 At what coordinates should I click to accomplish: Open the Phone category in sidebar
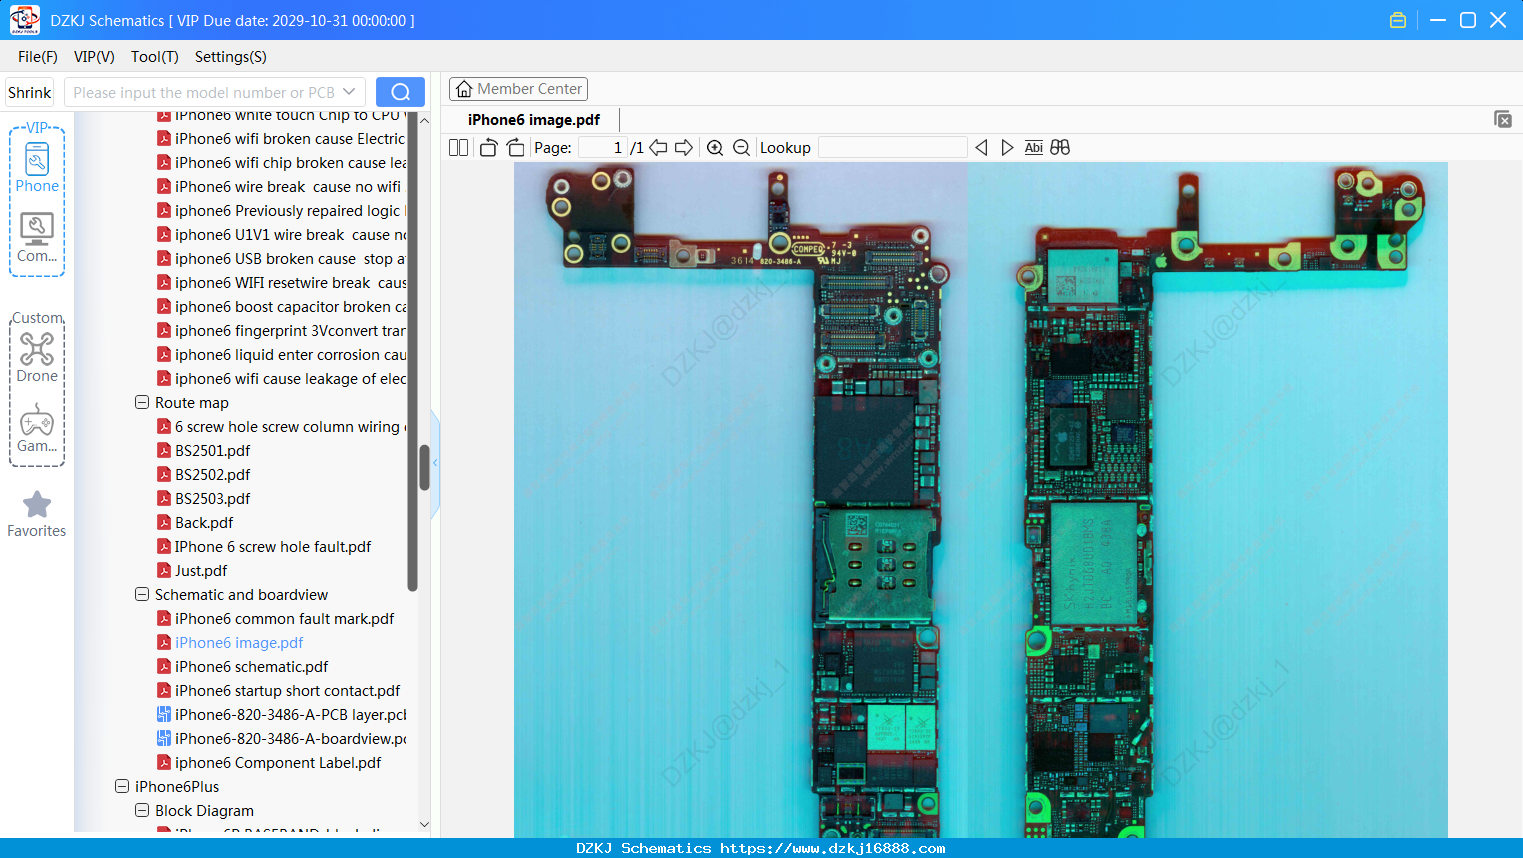pyautogui.click(x=37, y=169)
